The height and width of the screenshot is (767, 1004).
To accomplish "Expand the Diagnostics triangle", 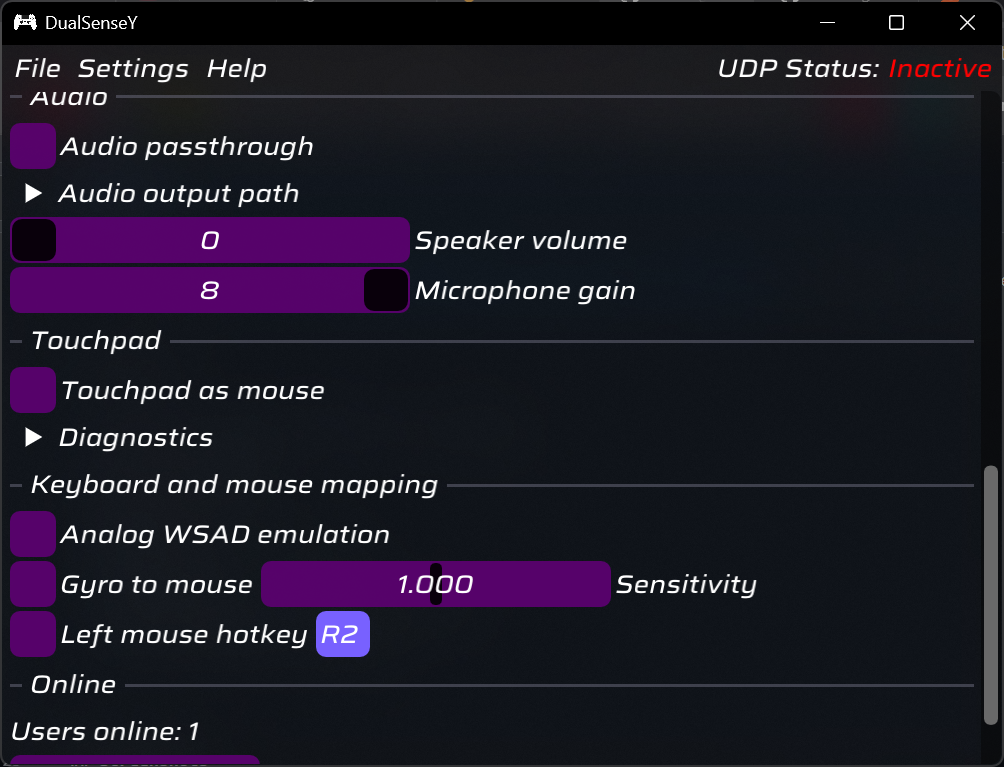I will (34, 437).
